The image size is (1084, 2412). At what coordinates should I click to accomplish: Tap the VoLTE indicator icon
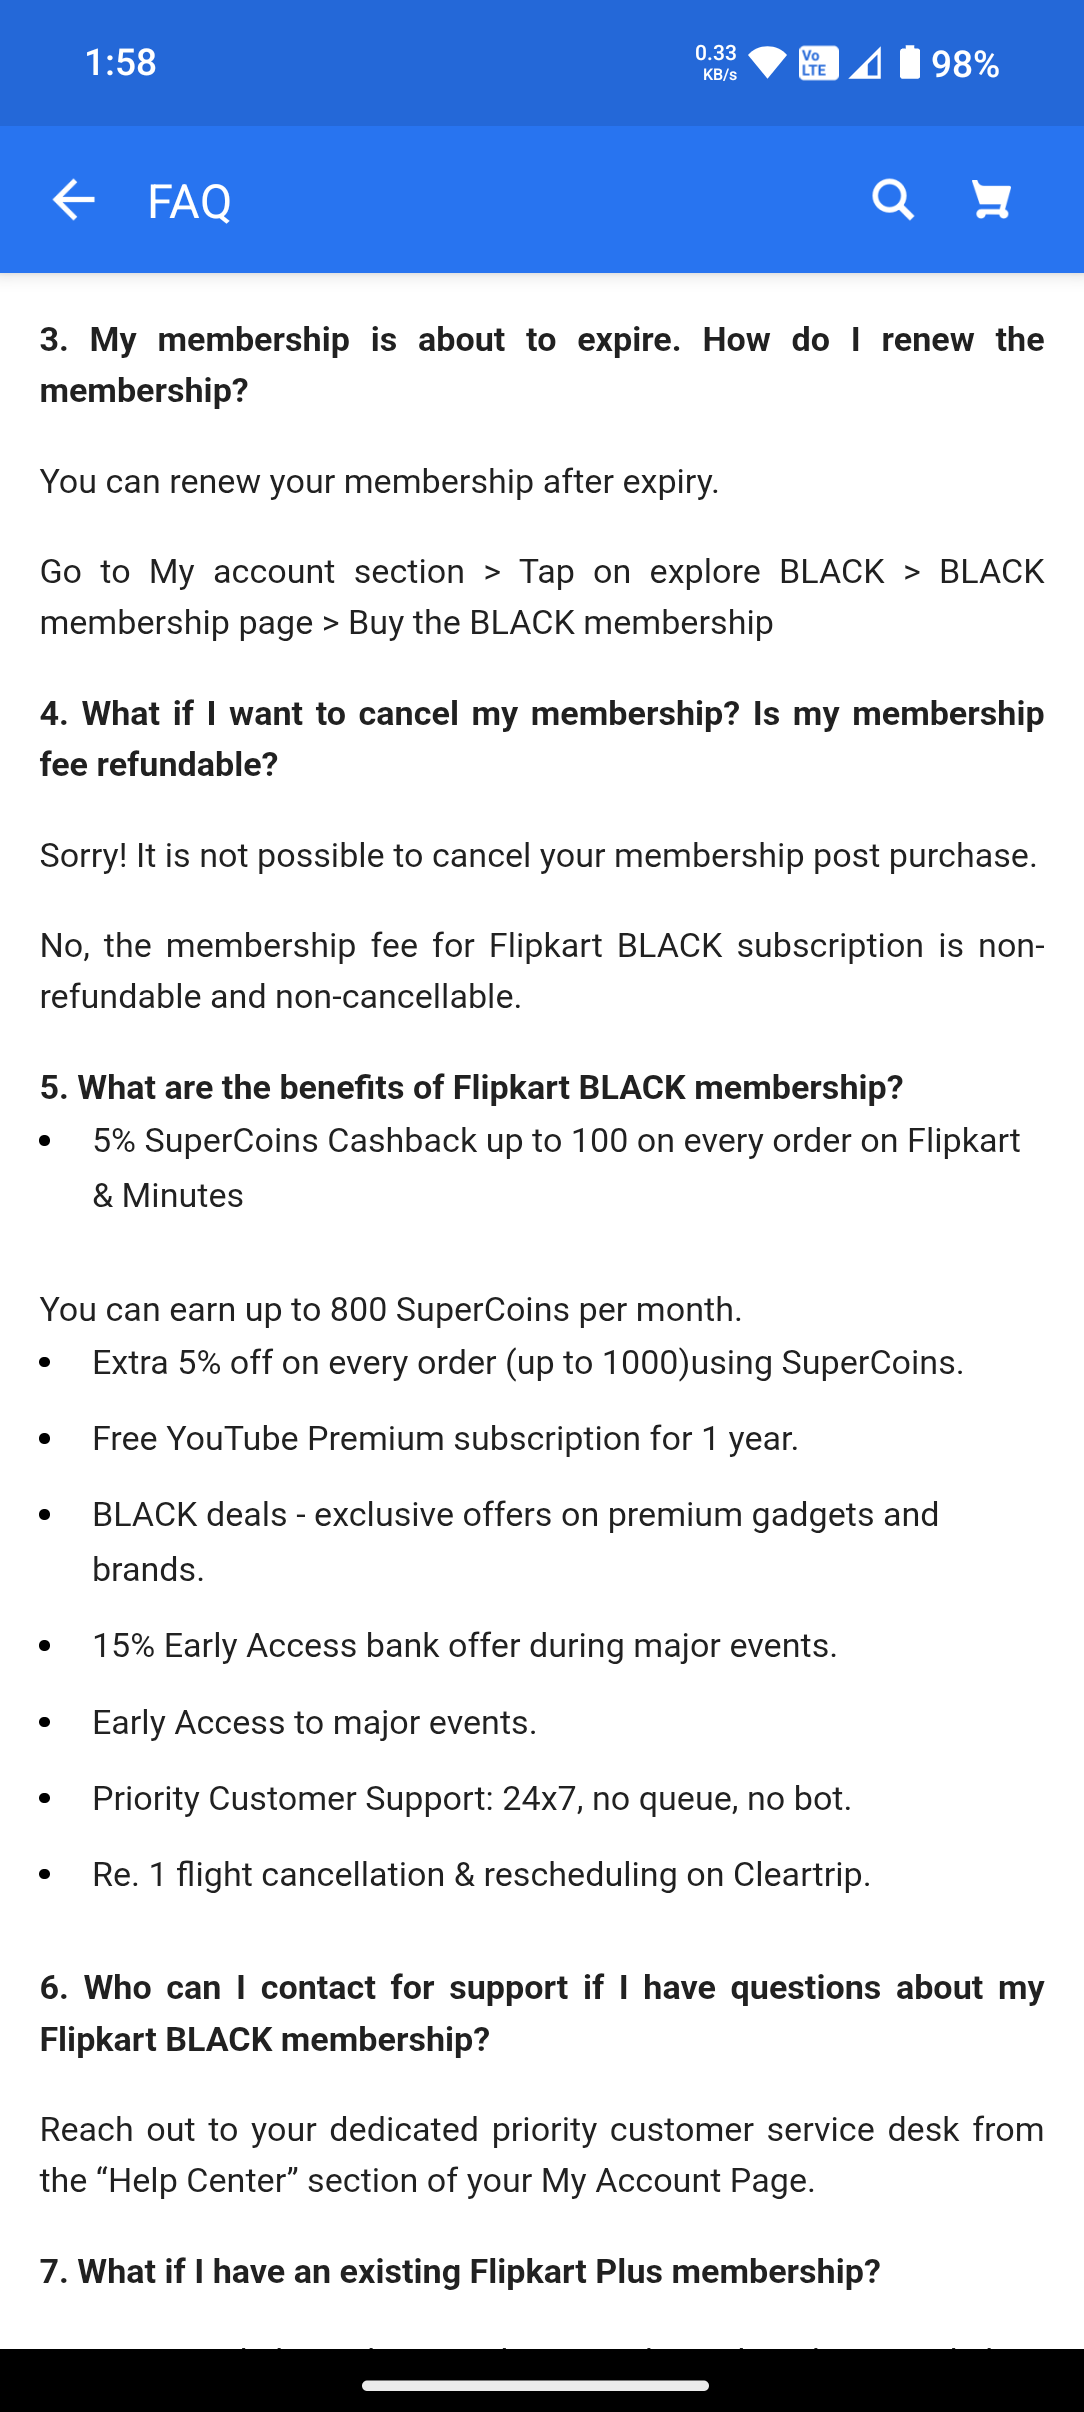(x=818, y=63)
